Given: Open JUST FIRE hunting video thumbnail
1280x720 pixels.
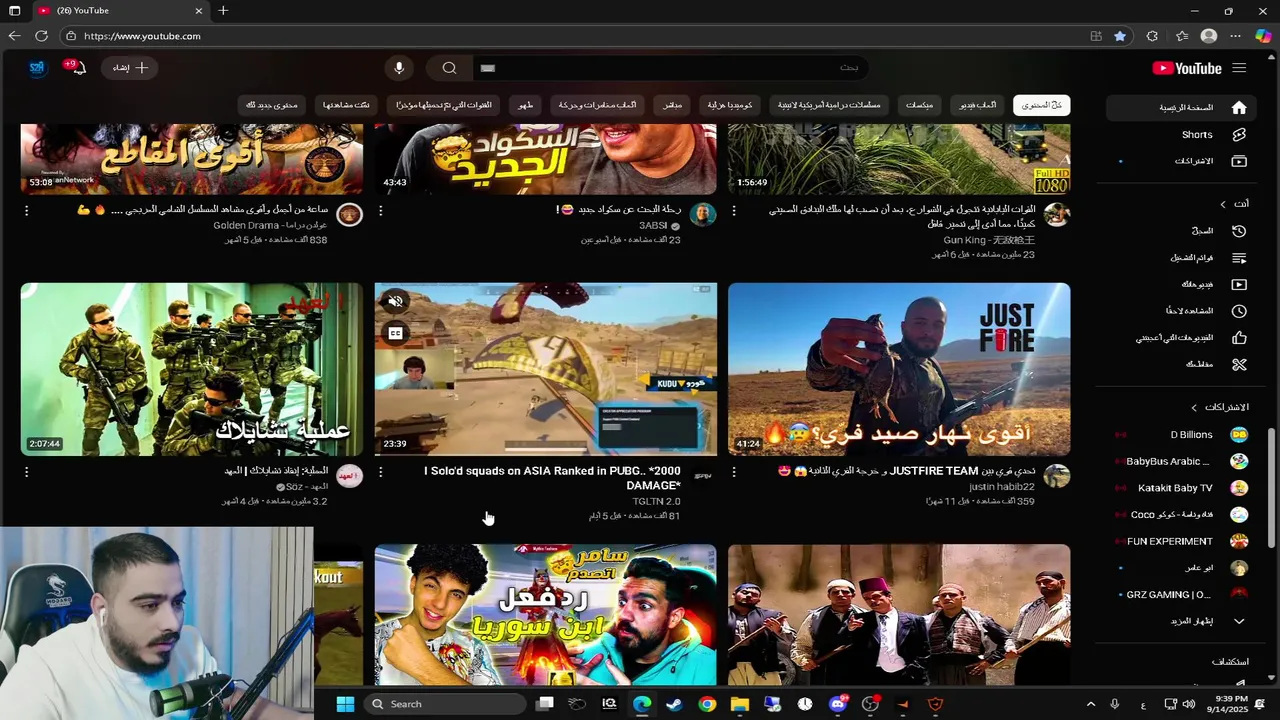Looking at the screenshot, I should tap(899, 369).
